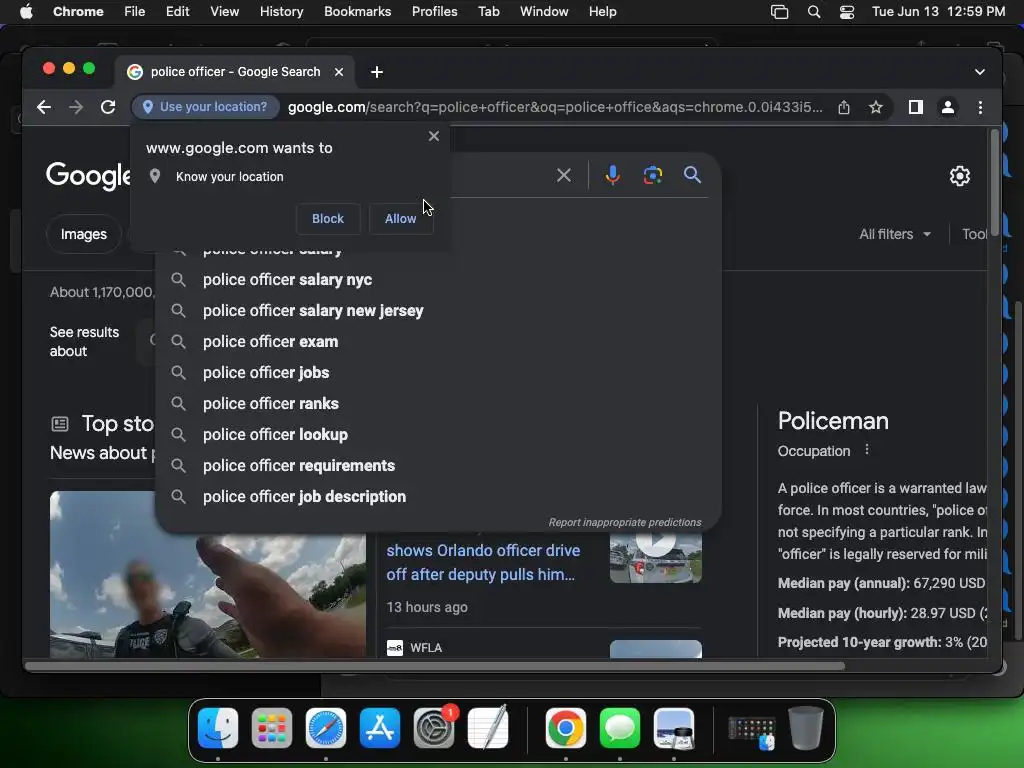Choose suggestion 'police officer ranks'
Viewport: 1024px width, 768px height.
(x=438, y=404)
